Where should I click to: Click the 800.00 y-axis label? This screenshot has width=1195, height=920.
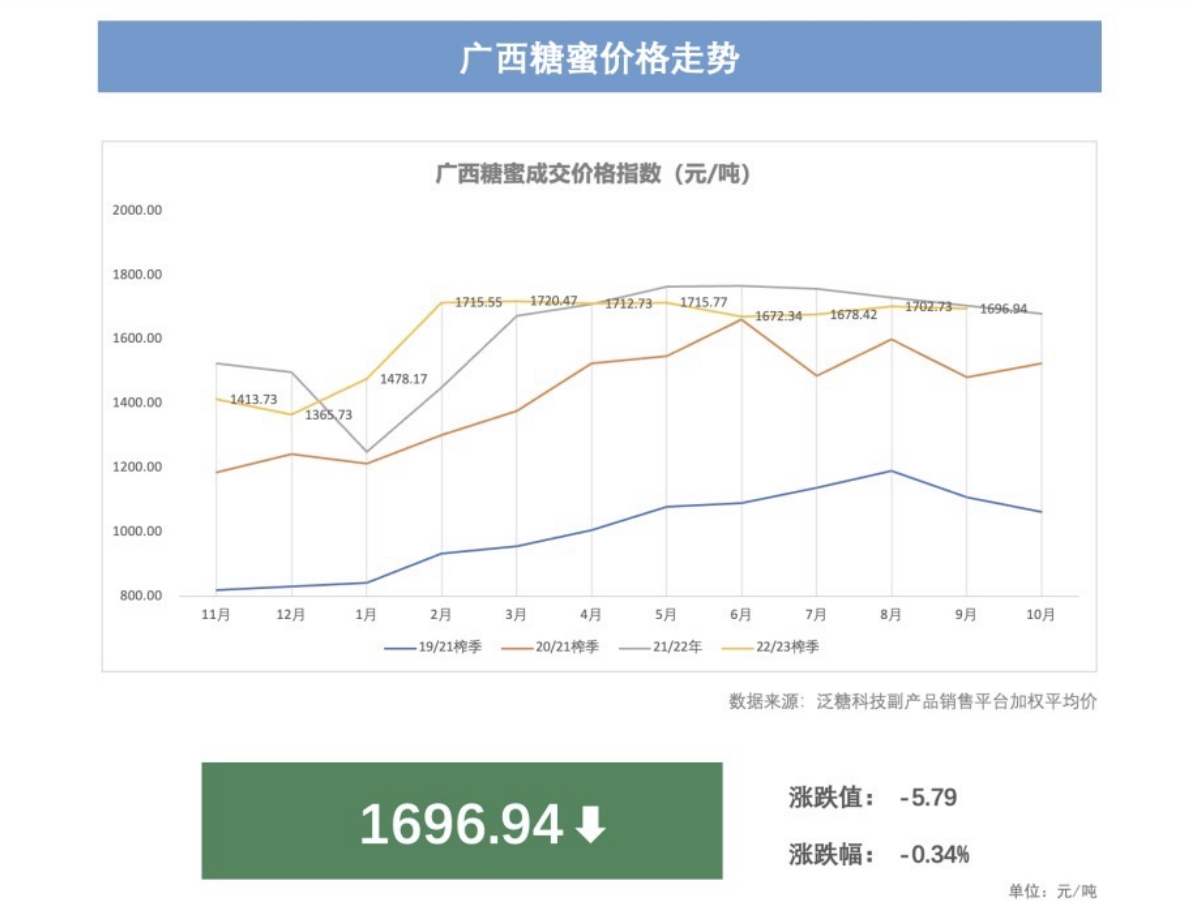tap(140, 596)
